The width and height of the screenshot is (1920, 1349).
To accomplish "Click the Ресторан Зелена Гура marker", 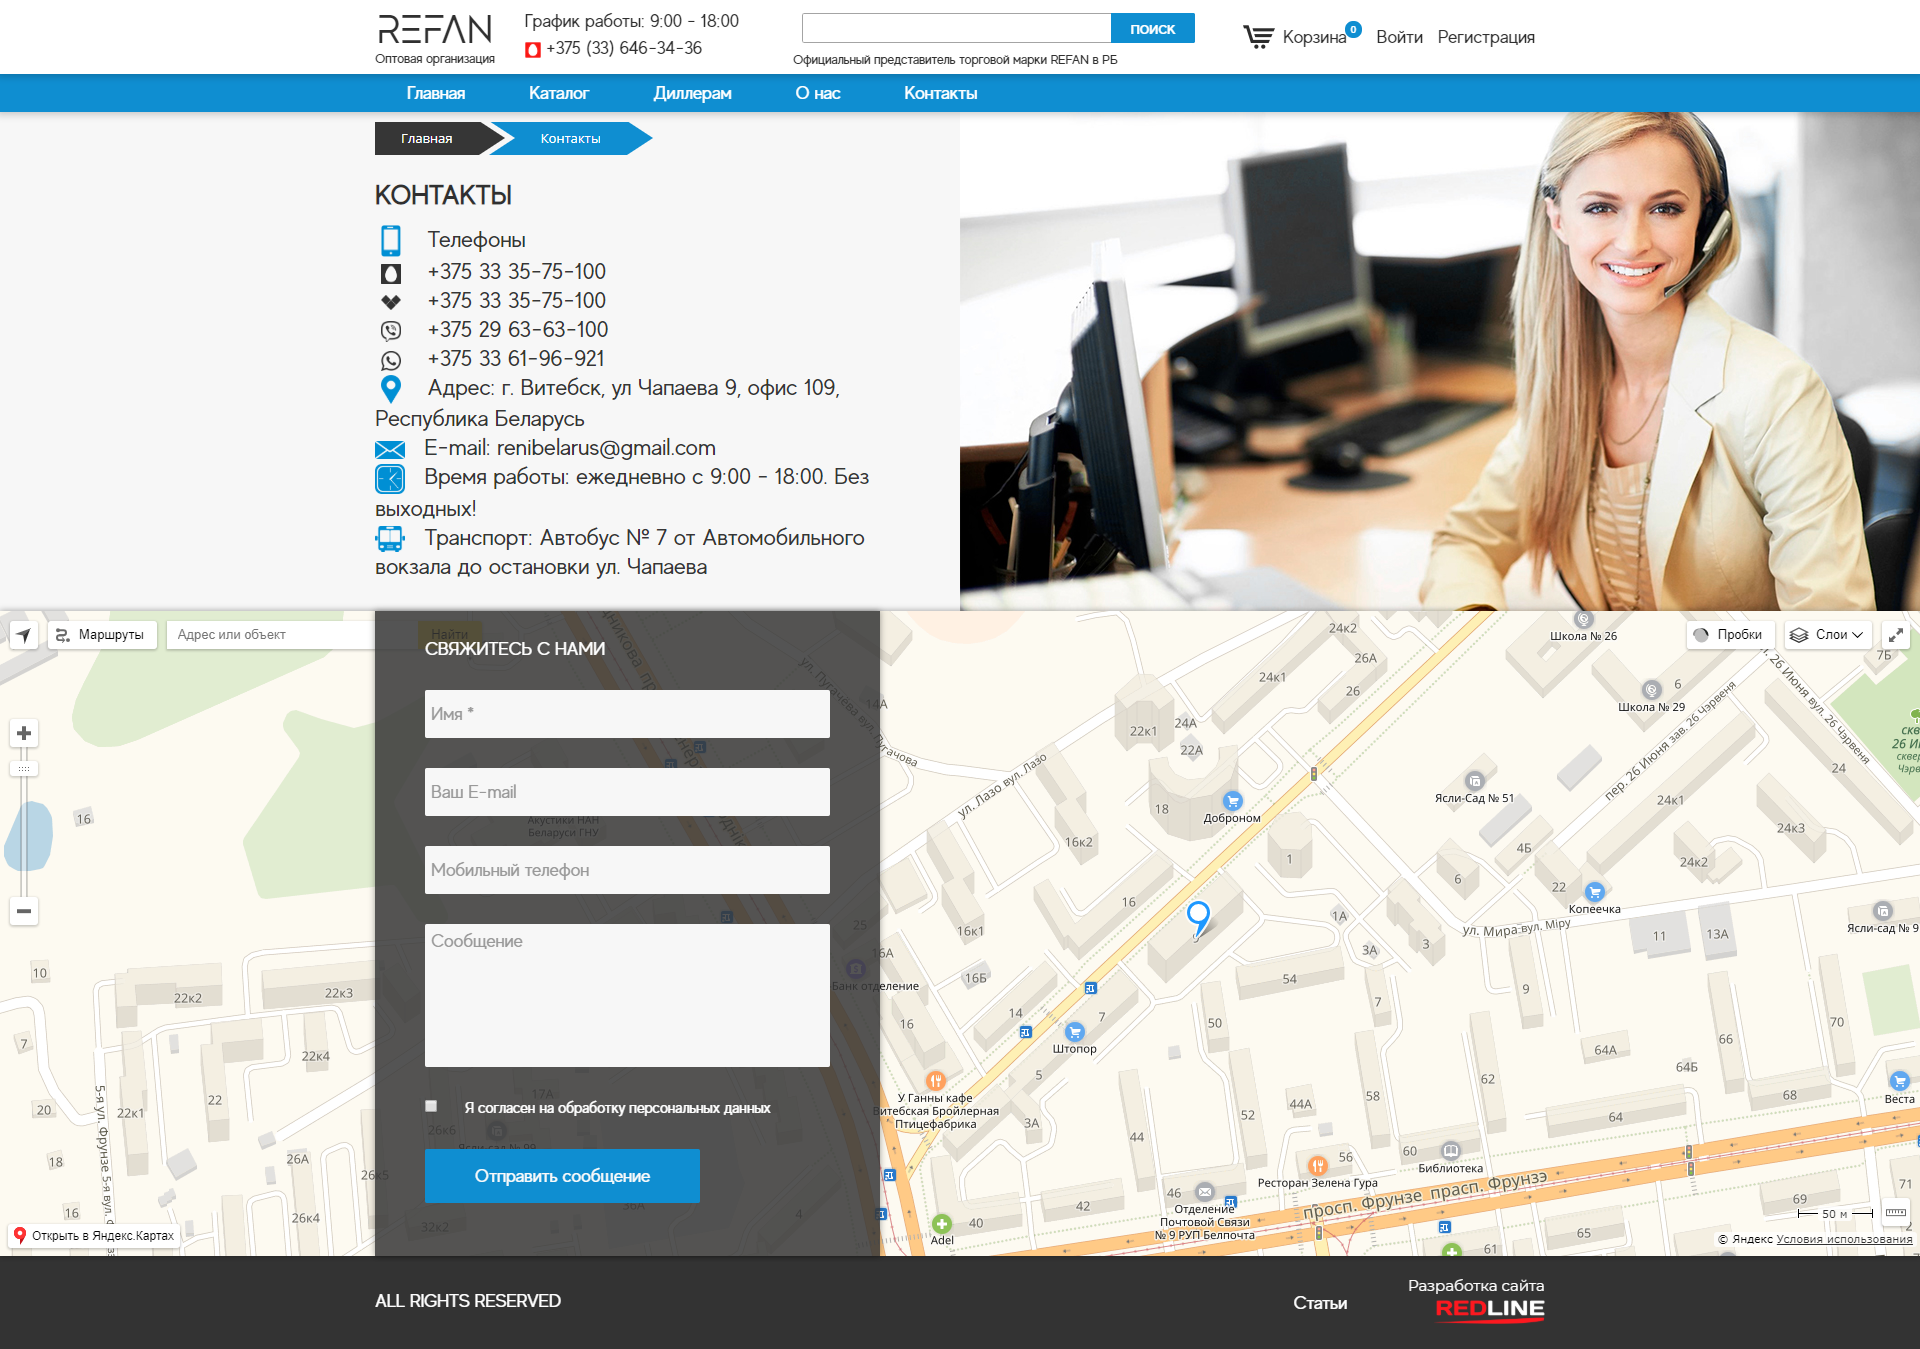I will pyautogui.click(x=1318, y=1165).
